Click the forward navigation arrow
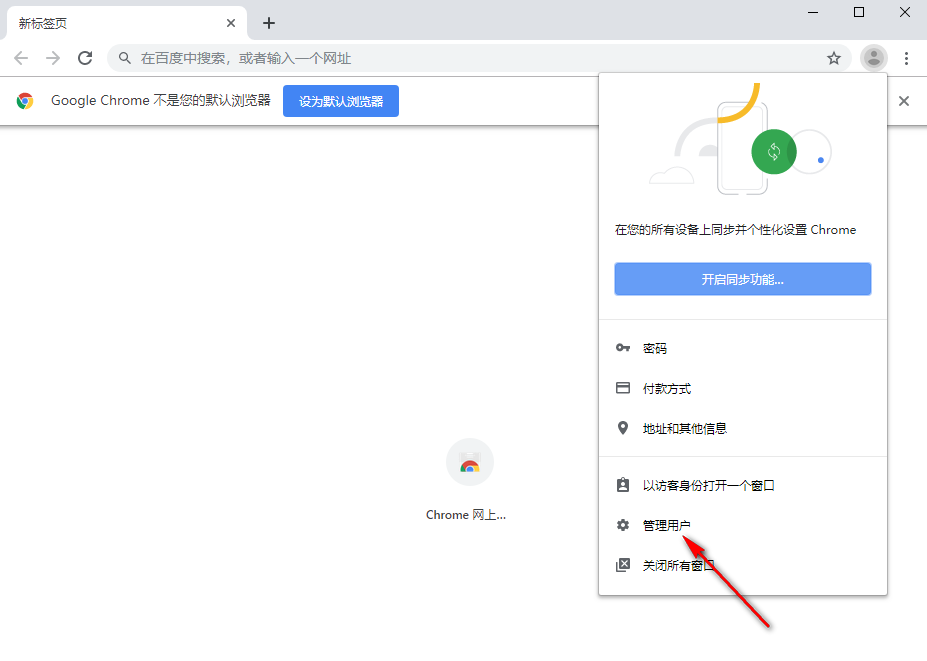The width and height of the screenshot is (927, 661). (x=53, y=58)
